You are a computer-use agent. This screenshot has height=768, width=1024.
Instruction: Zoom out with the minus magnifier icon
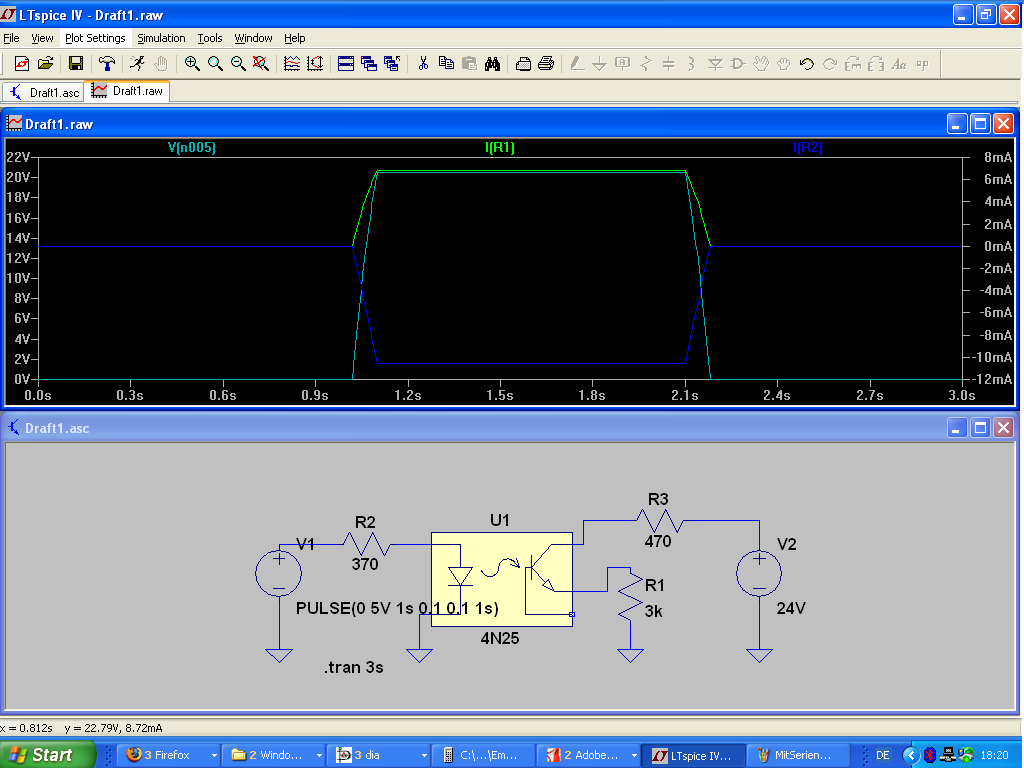[238, 64]
